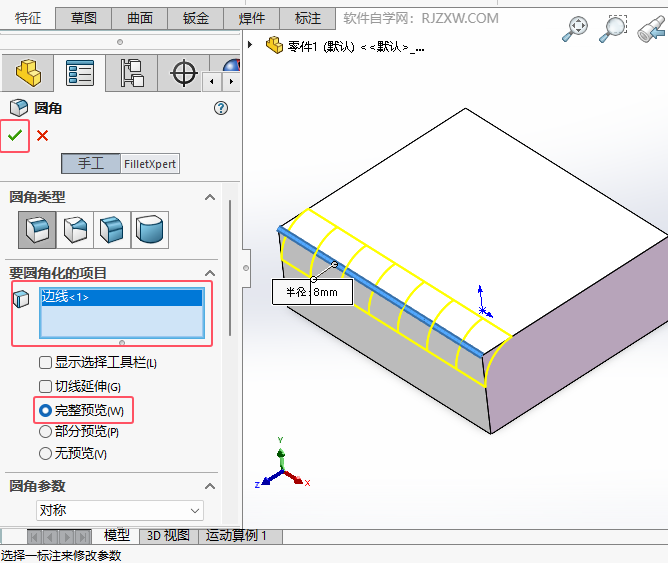Collapse the Fillet Type section

pos(210,197)
